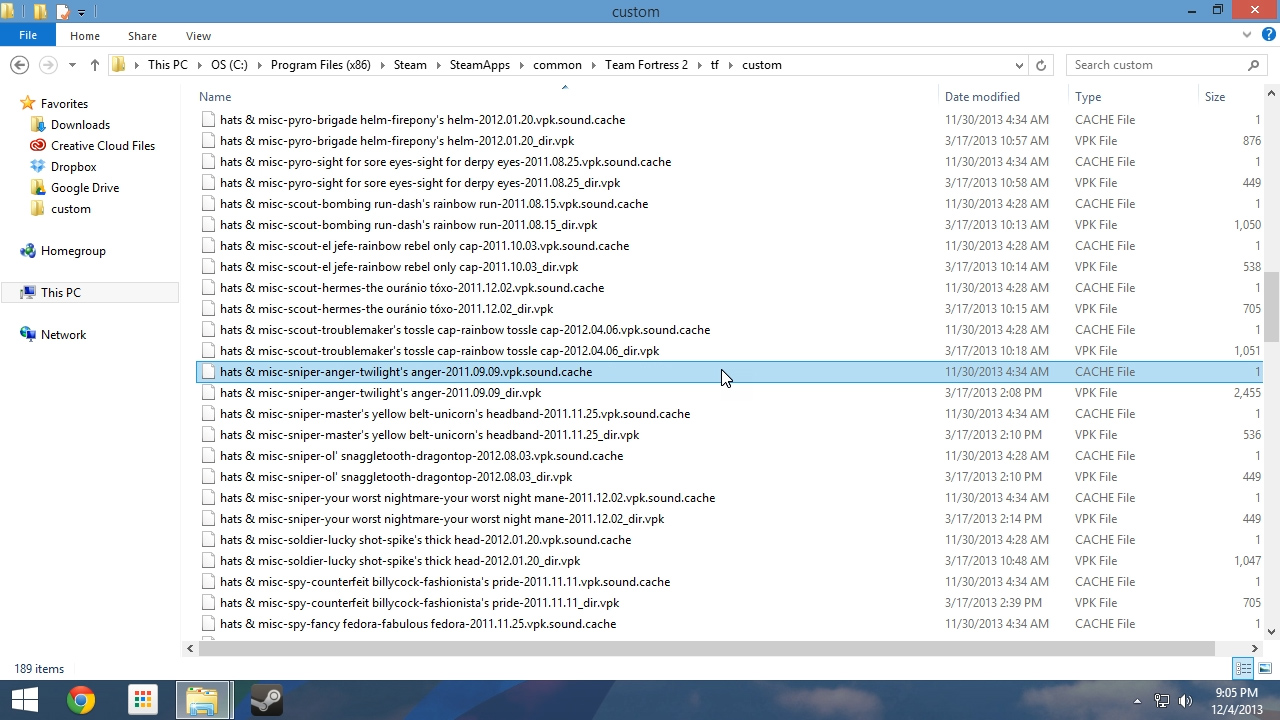Screen dimensions: 1280x720
Task: Open the Windows Start button
Action: click(x=24, y=700)
